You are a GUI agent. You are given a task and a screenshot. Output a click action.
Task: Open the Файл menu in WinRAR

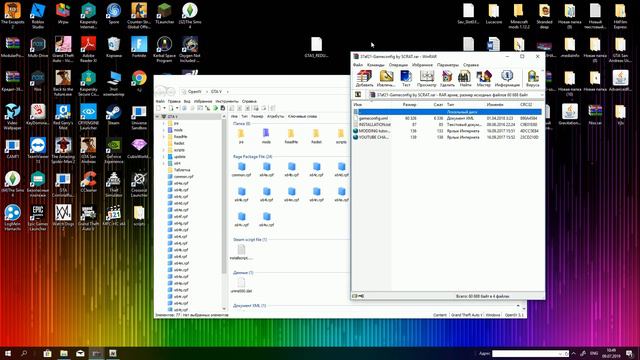(358, 65)
